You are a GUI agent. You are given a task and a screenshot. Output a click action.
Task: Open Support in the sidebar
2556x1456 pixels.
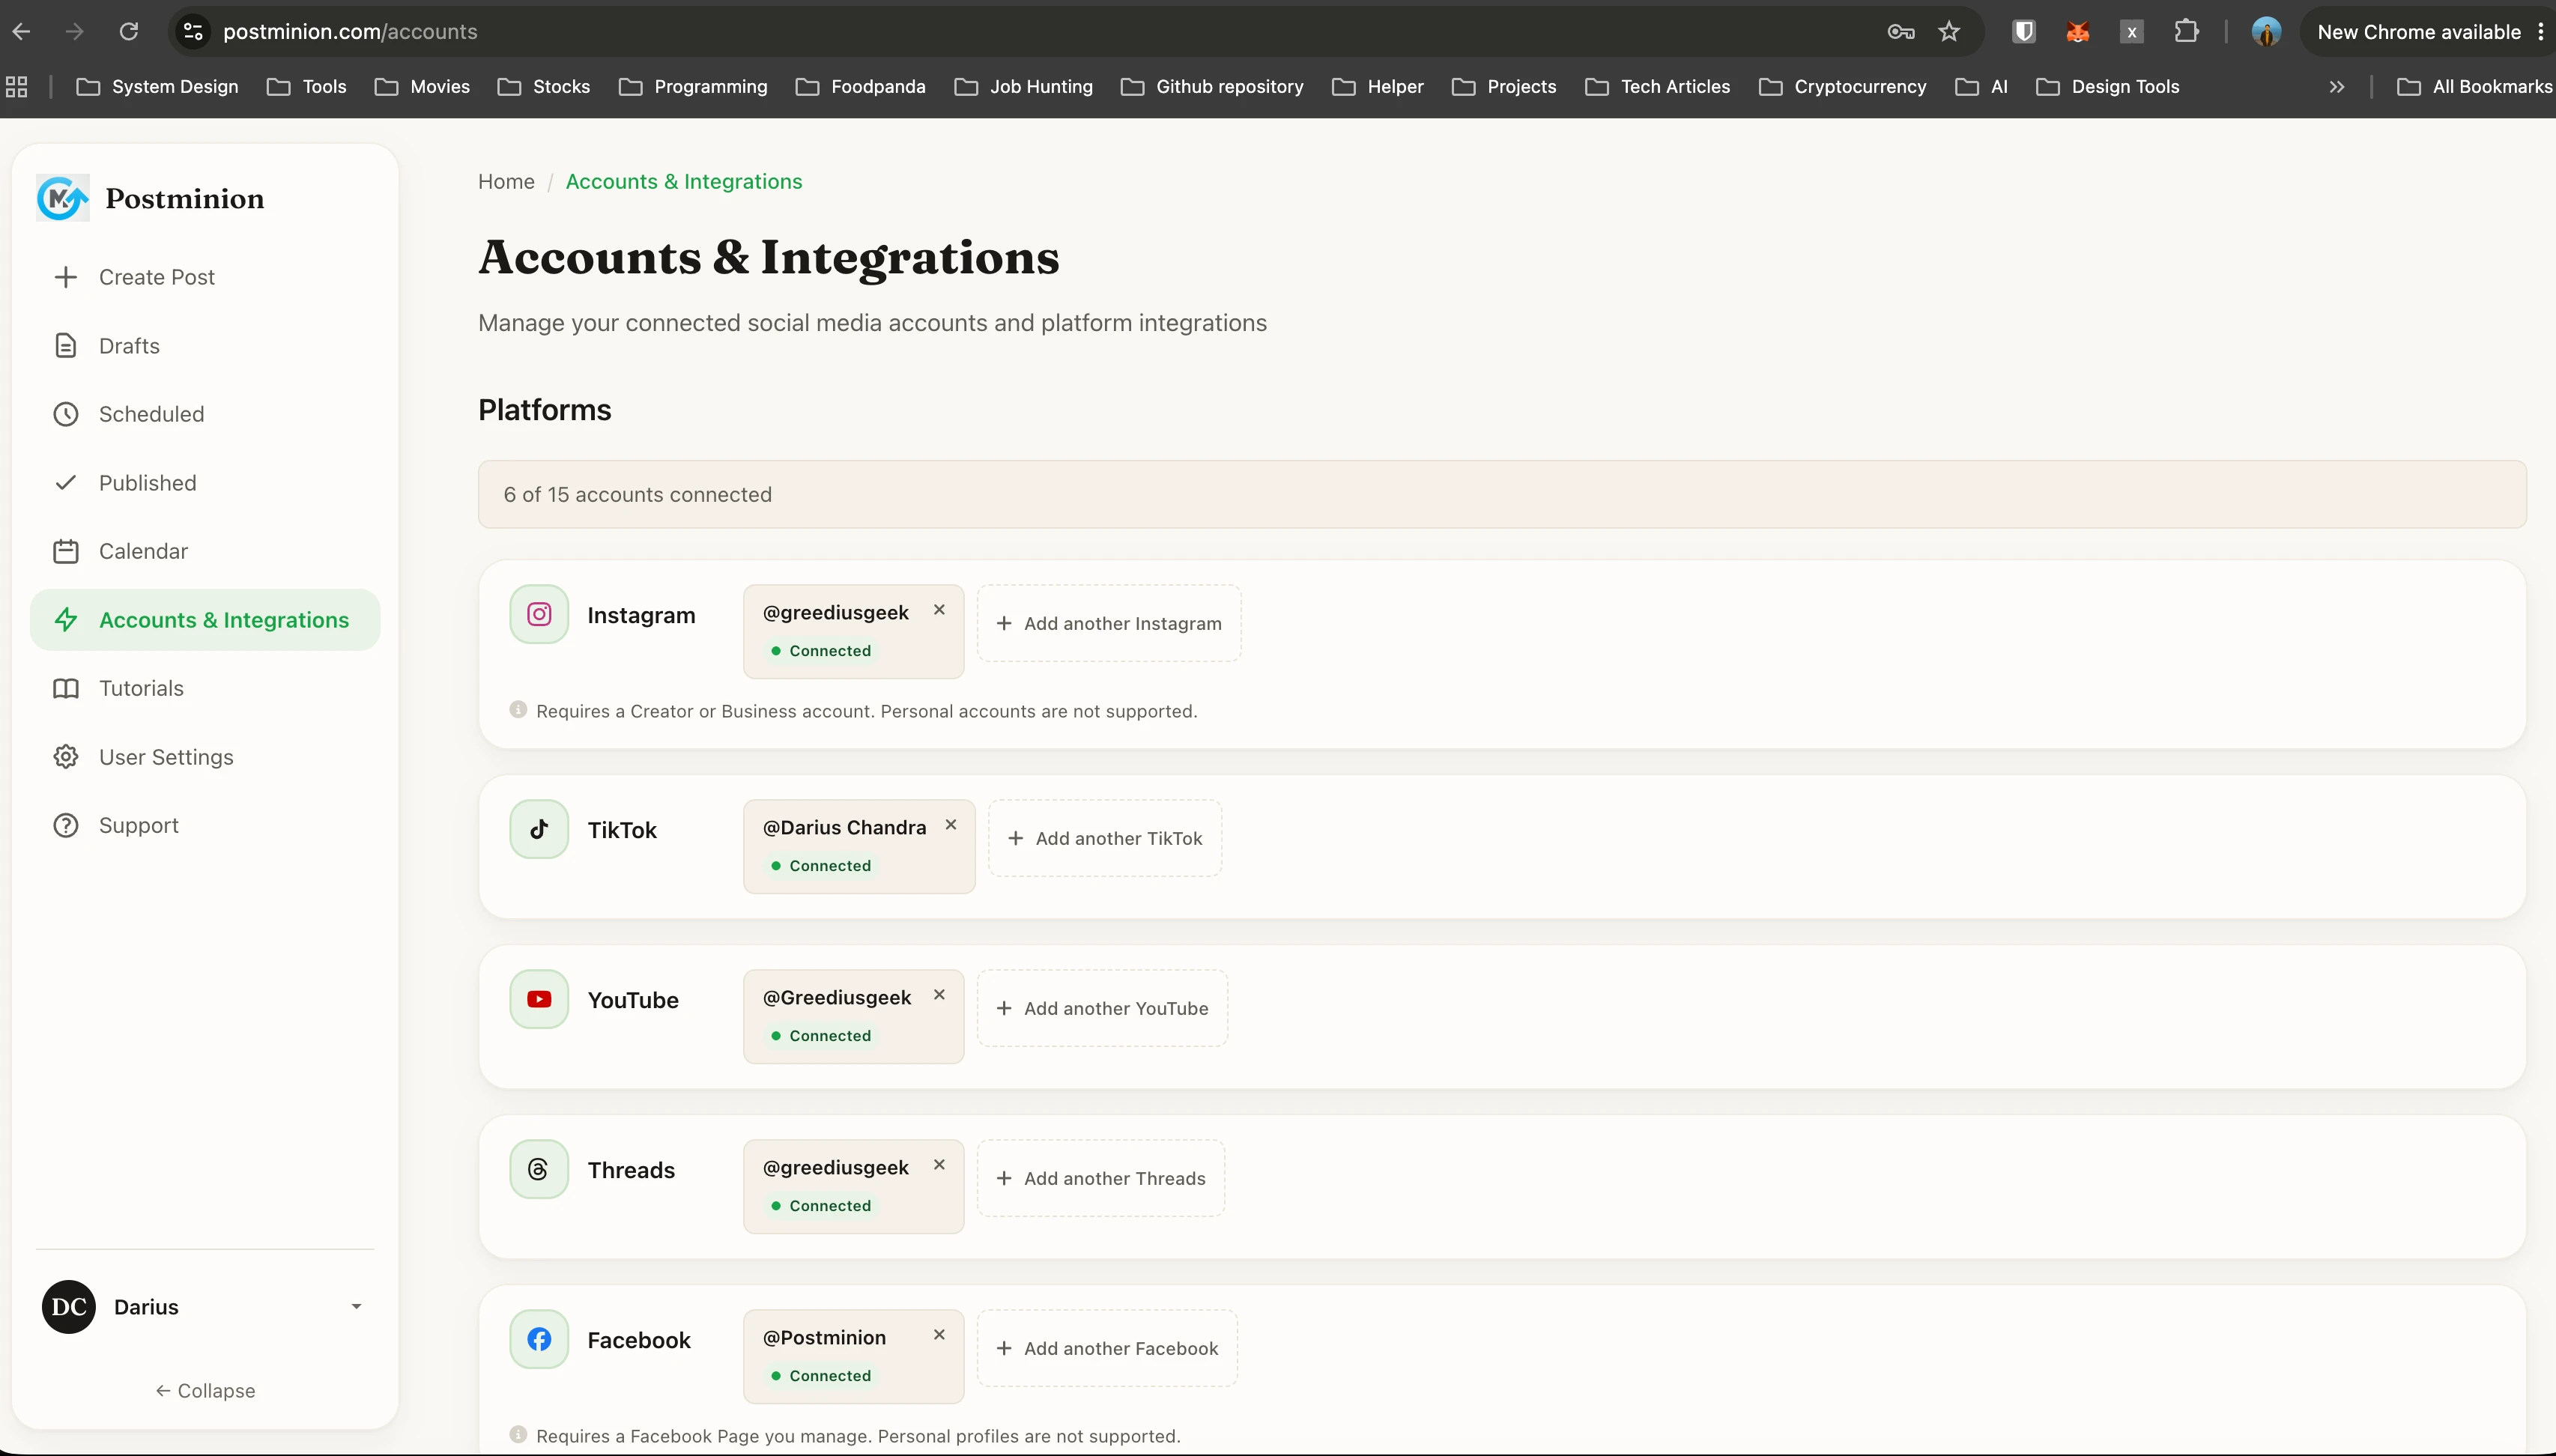pos(205,825)
